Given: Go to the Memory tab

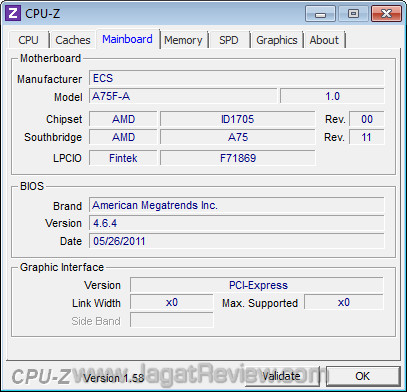Looking at the screenshot, I should coord(183,40).
